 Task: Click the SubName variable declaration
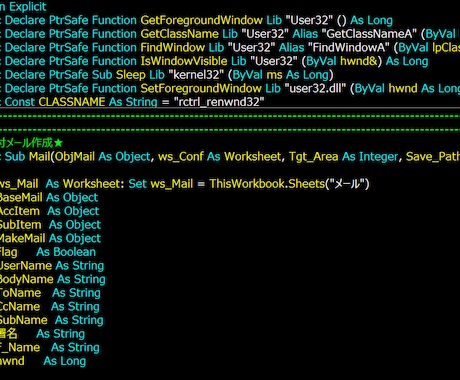click(24, 321)
